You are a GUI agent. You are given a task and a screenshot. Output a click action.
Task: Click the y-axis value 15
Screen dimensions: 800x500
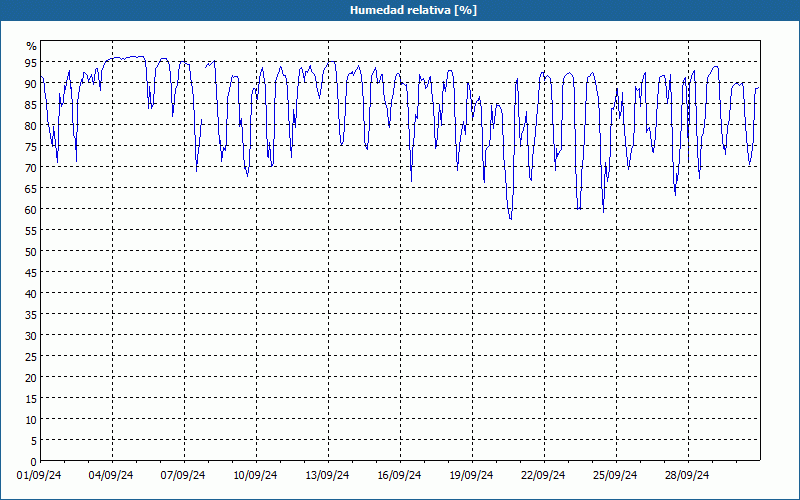coord(31,398)
